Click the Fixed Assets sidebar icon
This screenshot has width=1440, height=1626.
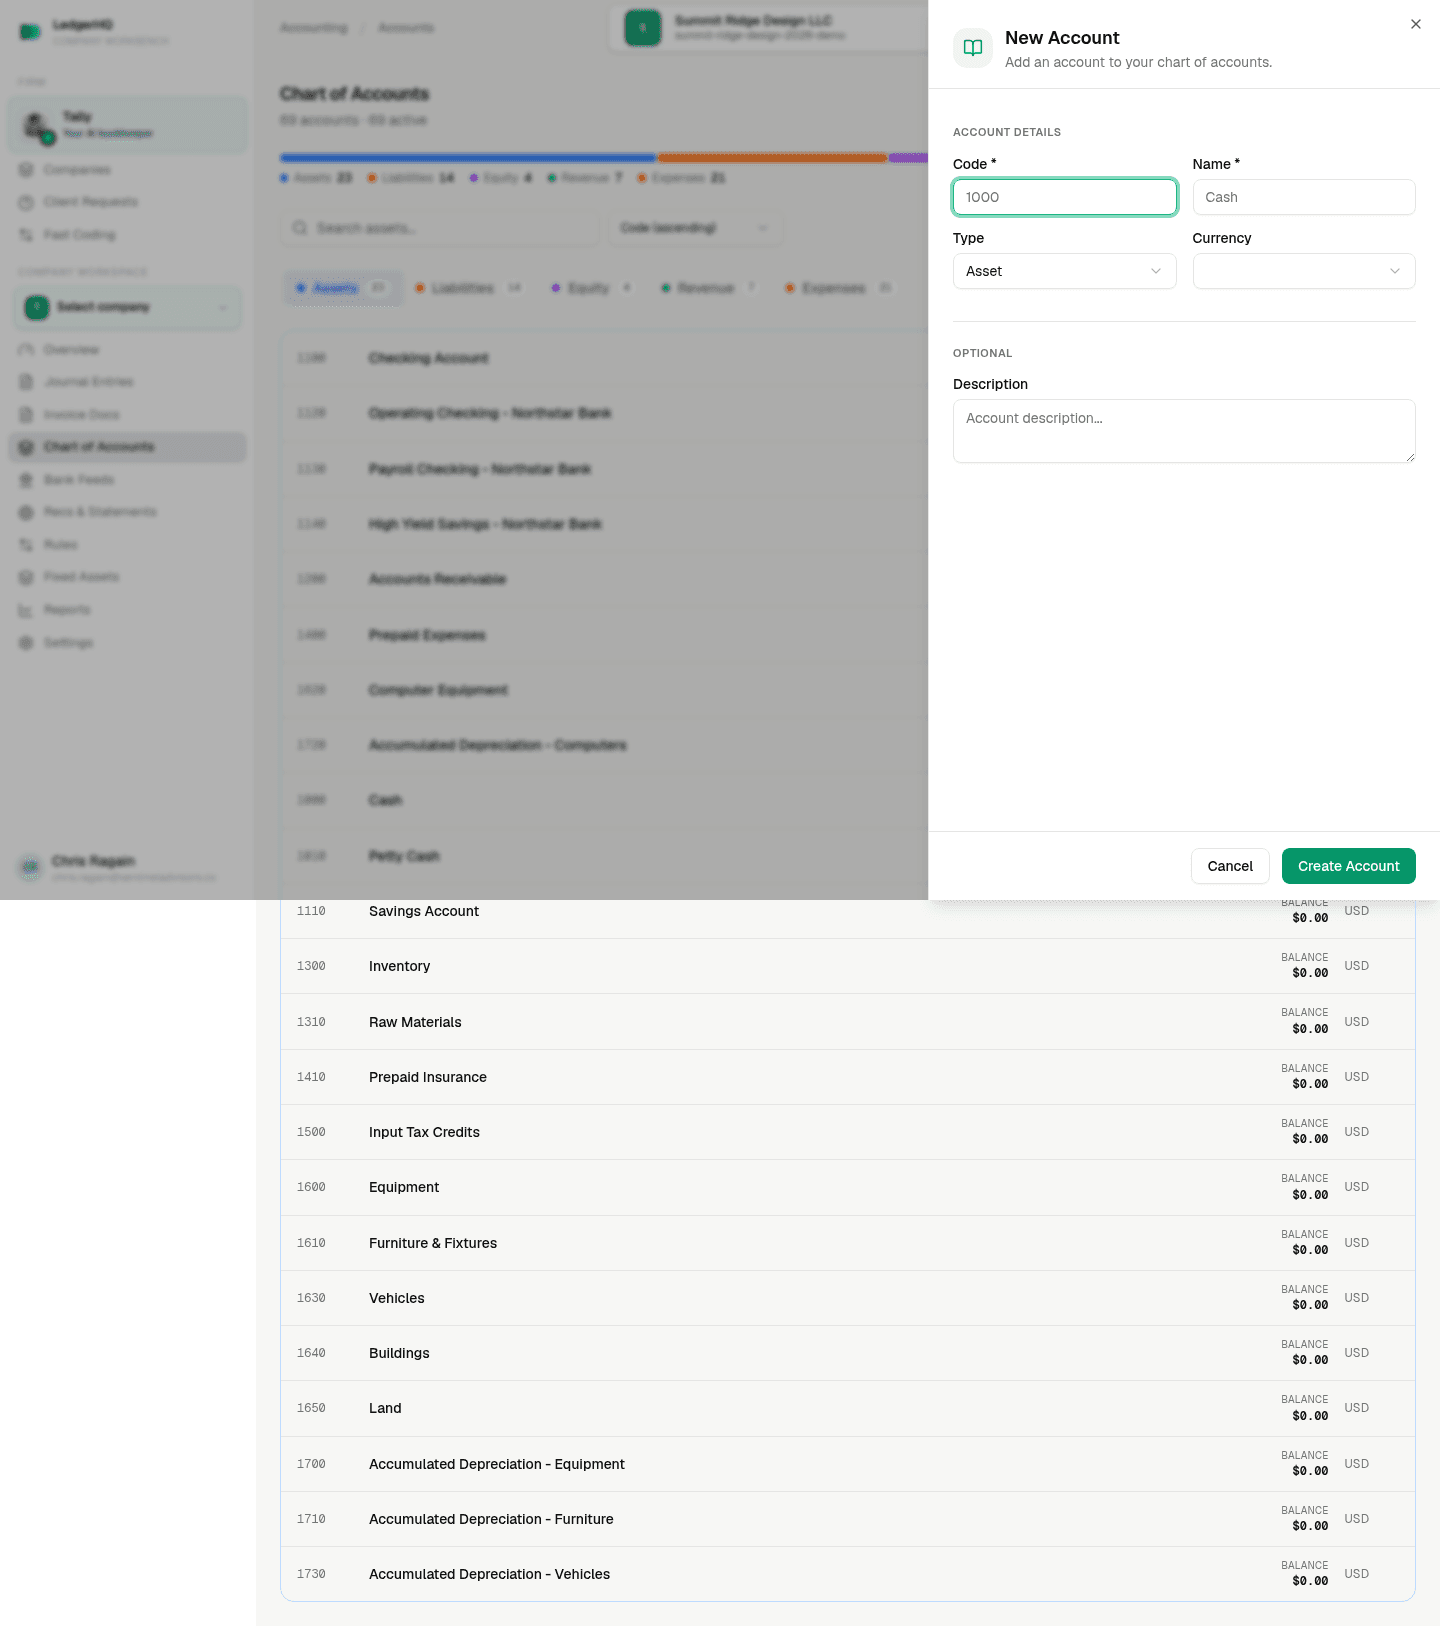tap(26, 577)
